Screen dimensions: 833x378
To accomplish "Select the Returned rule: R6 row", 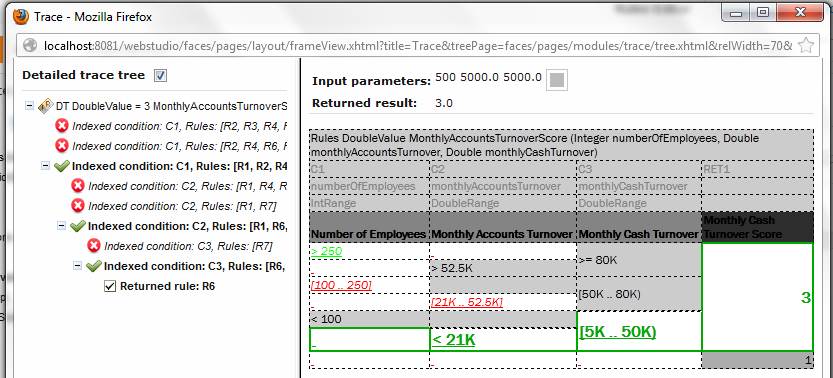I will click(x=167, y=286).
